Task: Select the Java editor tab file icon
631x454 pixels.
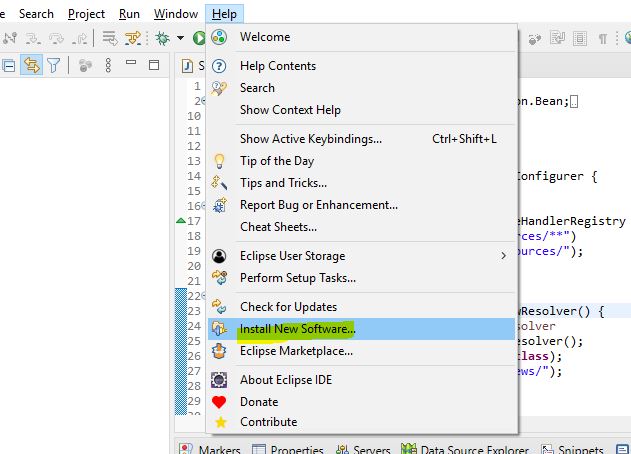Action: pyautogui.click(x=187, y=66)
